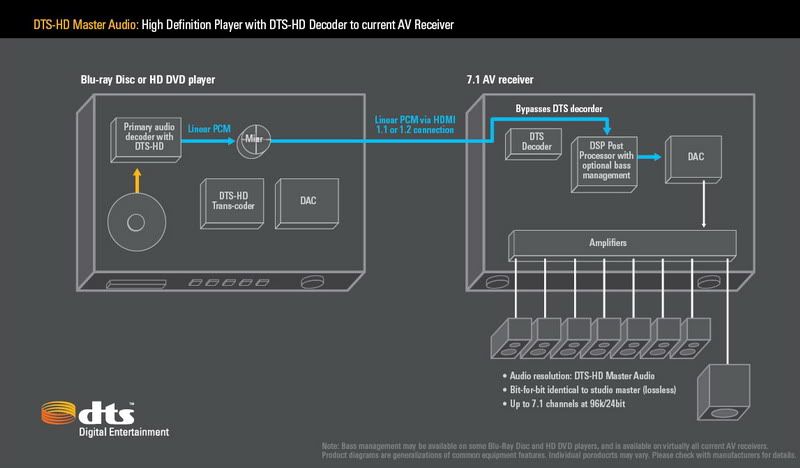Select the DSP Post Processor block

[604, 164]
